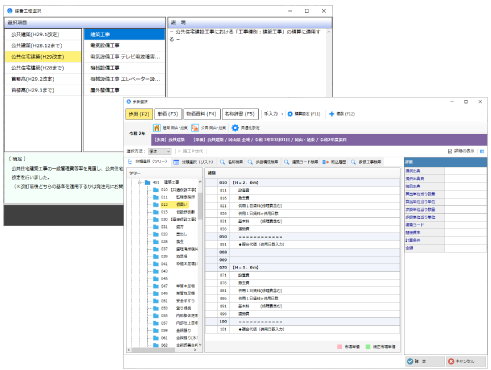
Task: Select table row 101 at bottom of list
Action: point(302,329)
